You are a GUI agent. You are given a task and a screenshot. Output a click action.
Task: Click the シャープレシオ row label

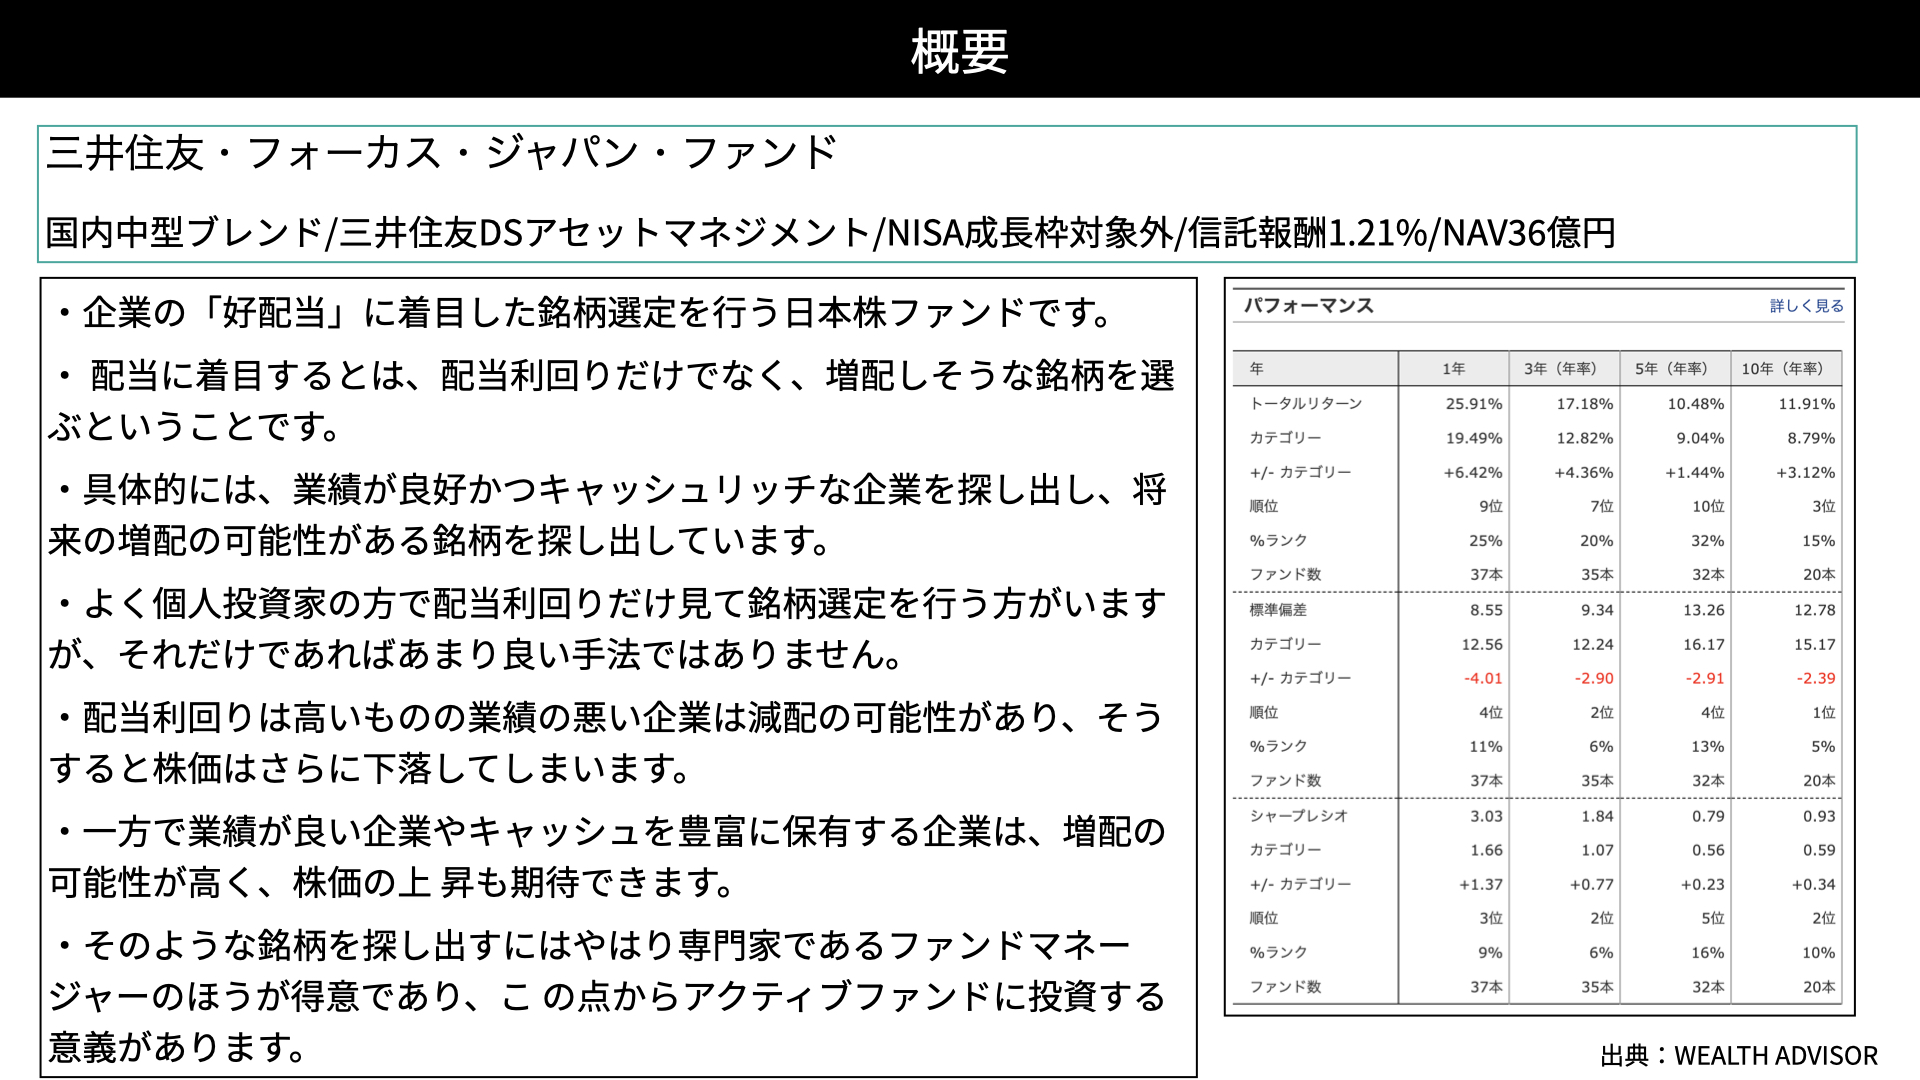tap(1299, 815)
